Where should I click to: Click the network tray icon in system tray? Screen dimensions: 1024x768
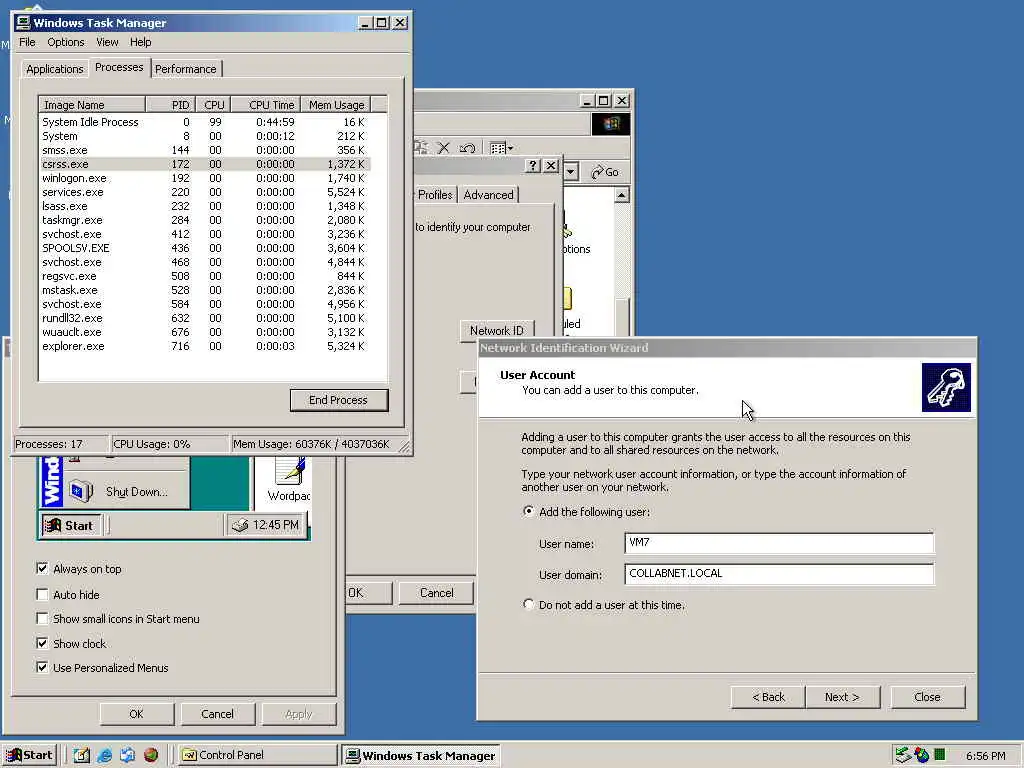[903, 755]
